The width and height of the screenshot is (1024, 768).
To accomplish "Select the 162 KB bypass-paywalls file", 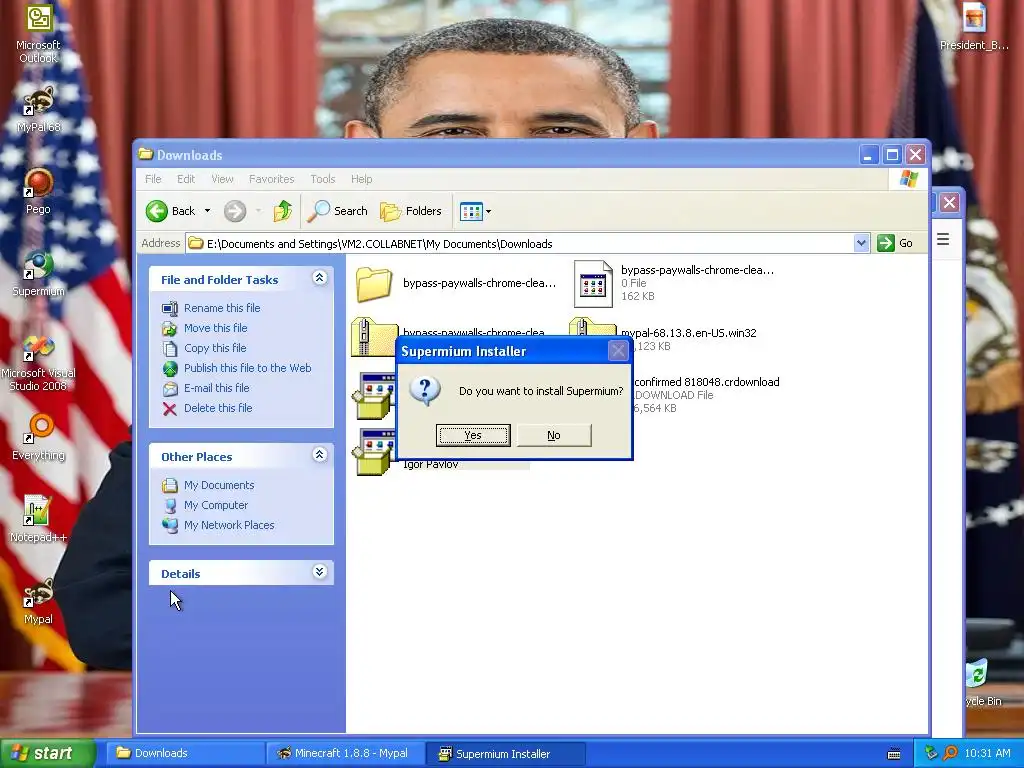I will point(674,283).
